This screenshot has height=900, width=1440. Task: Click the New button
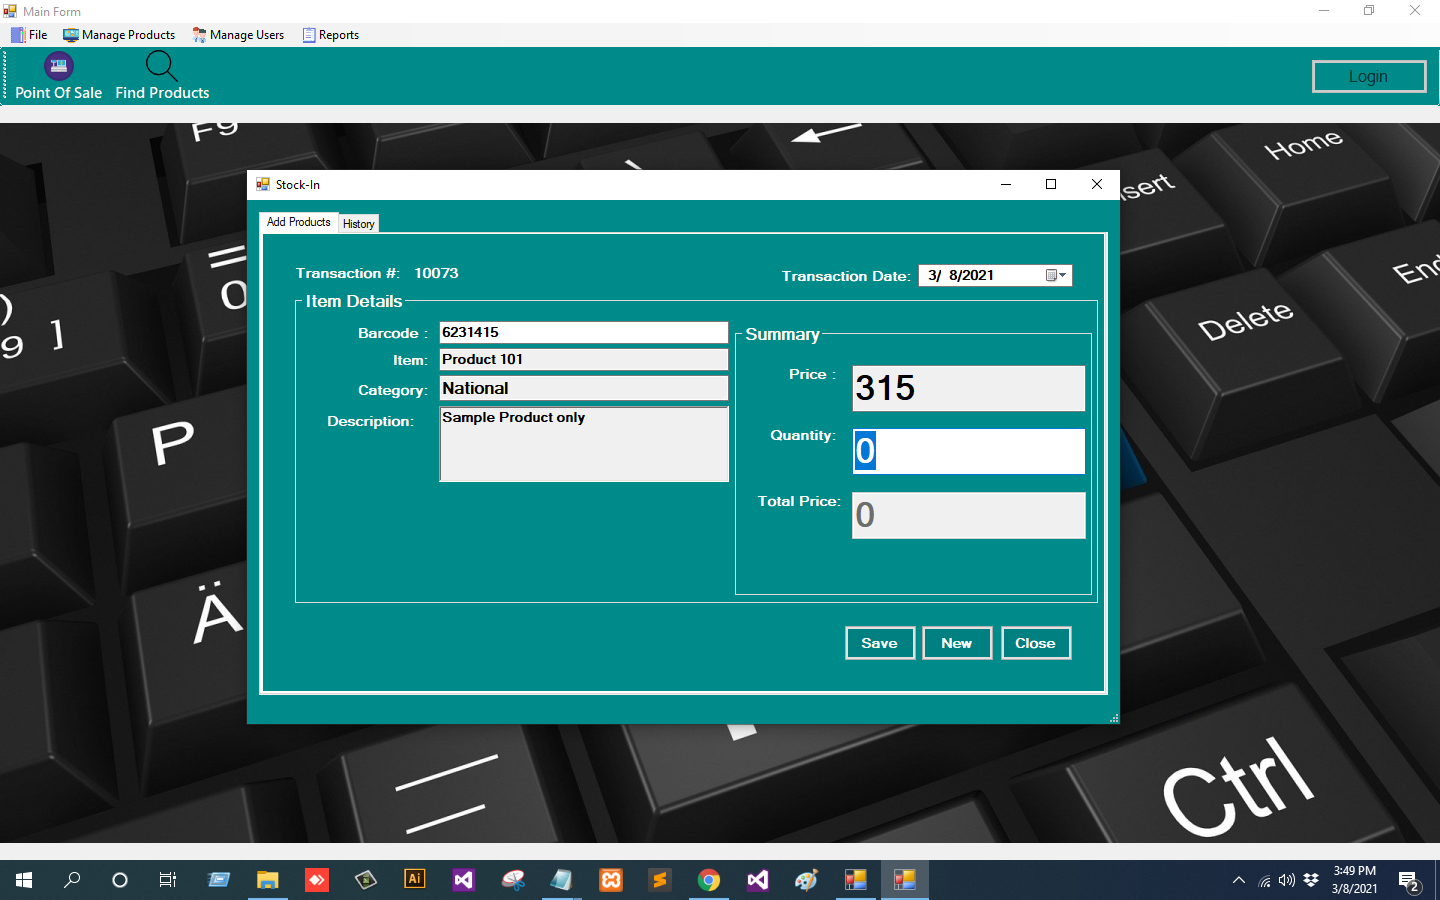[x=957, y=643]
